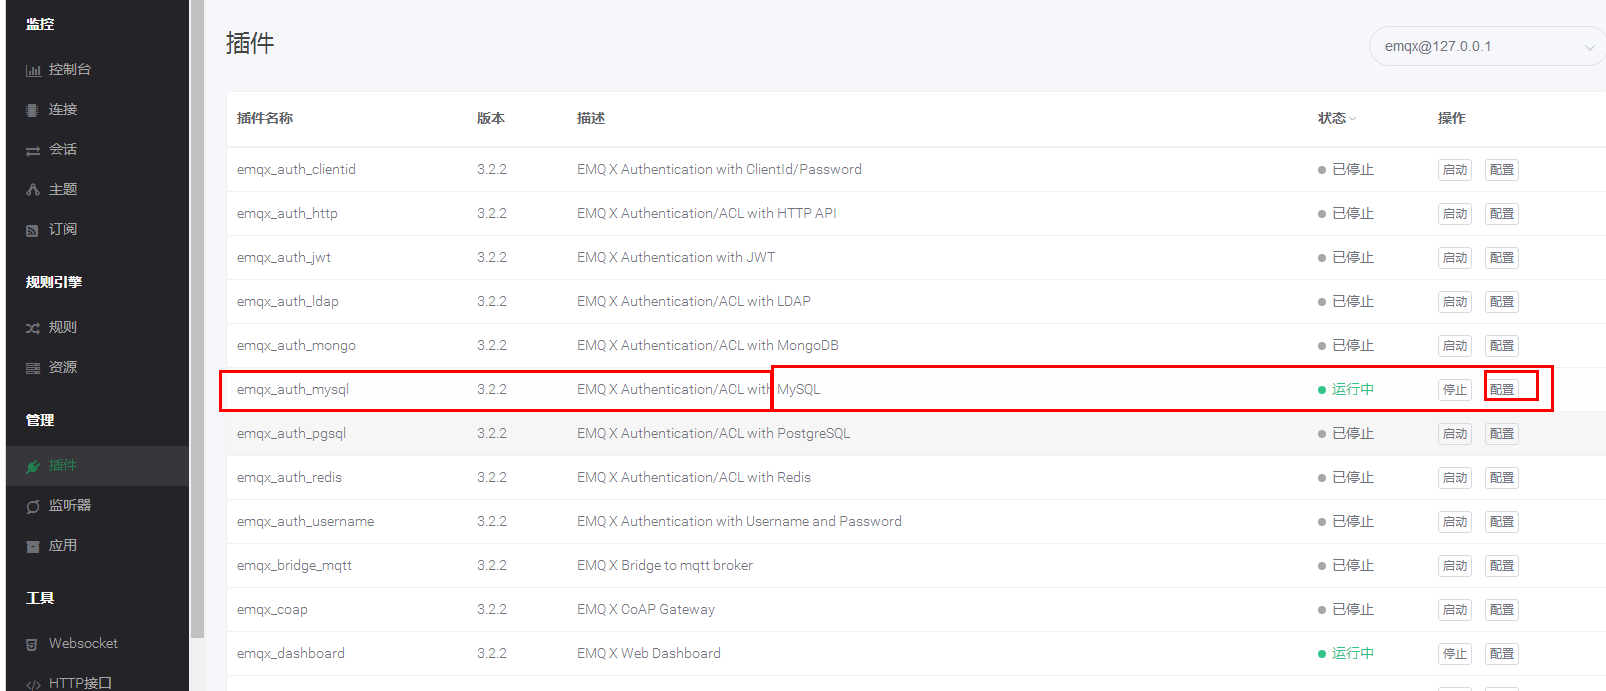Configure the emqx_auth_http plugin
Image resolution: width=1606 pixels, height=691 pixels.
tap(1502, 214)
